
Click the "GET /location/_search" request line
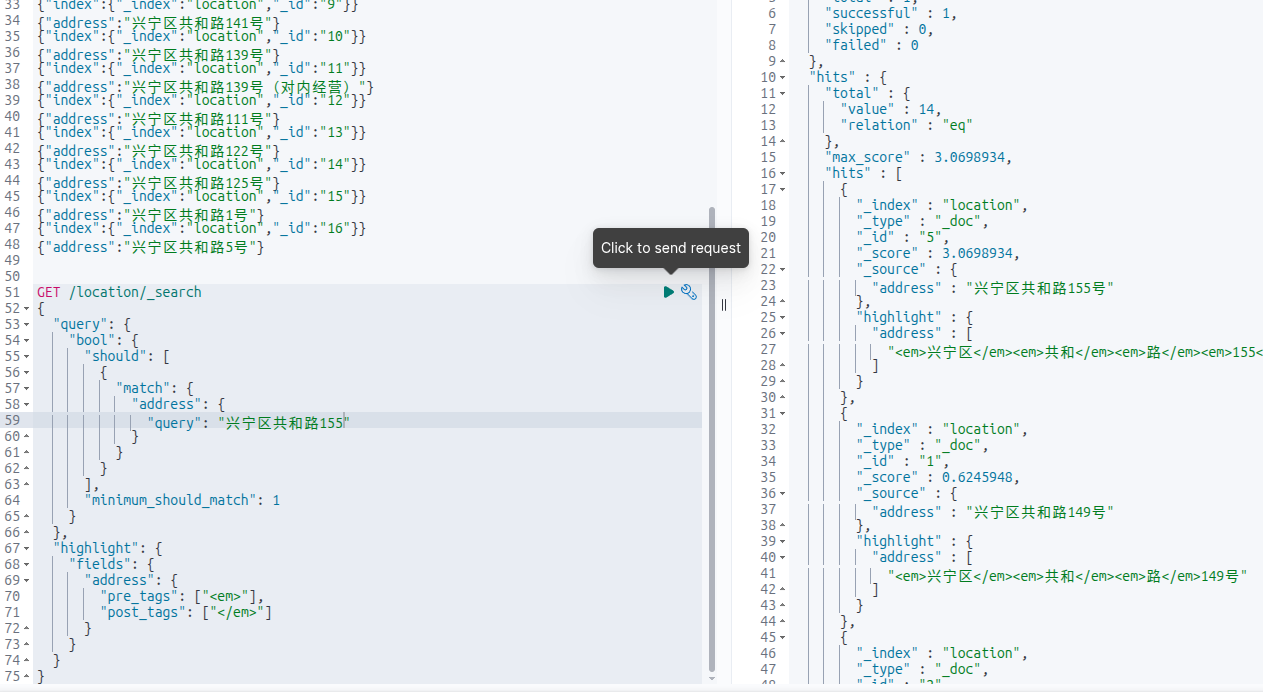click(119, 292)
